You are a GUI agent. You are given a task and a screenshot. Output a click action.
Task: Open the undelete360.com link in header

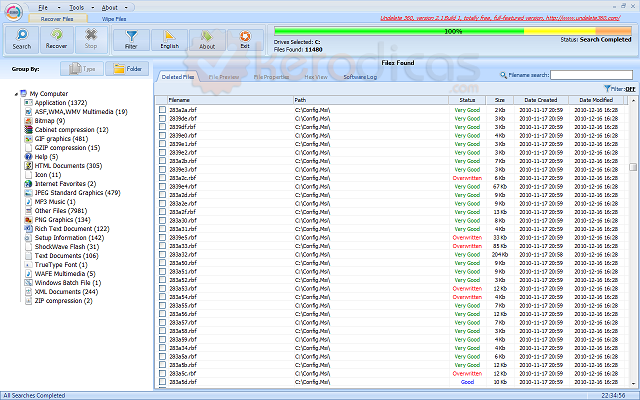coord(583,18)
